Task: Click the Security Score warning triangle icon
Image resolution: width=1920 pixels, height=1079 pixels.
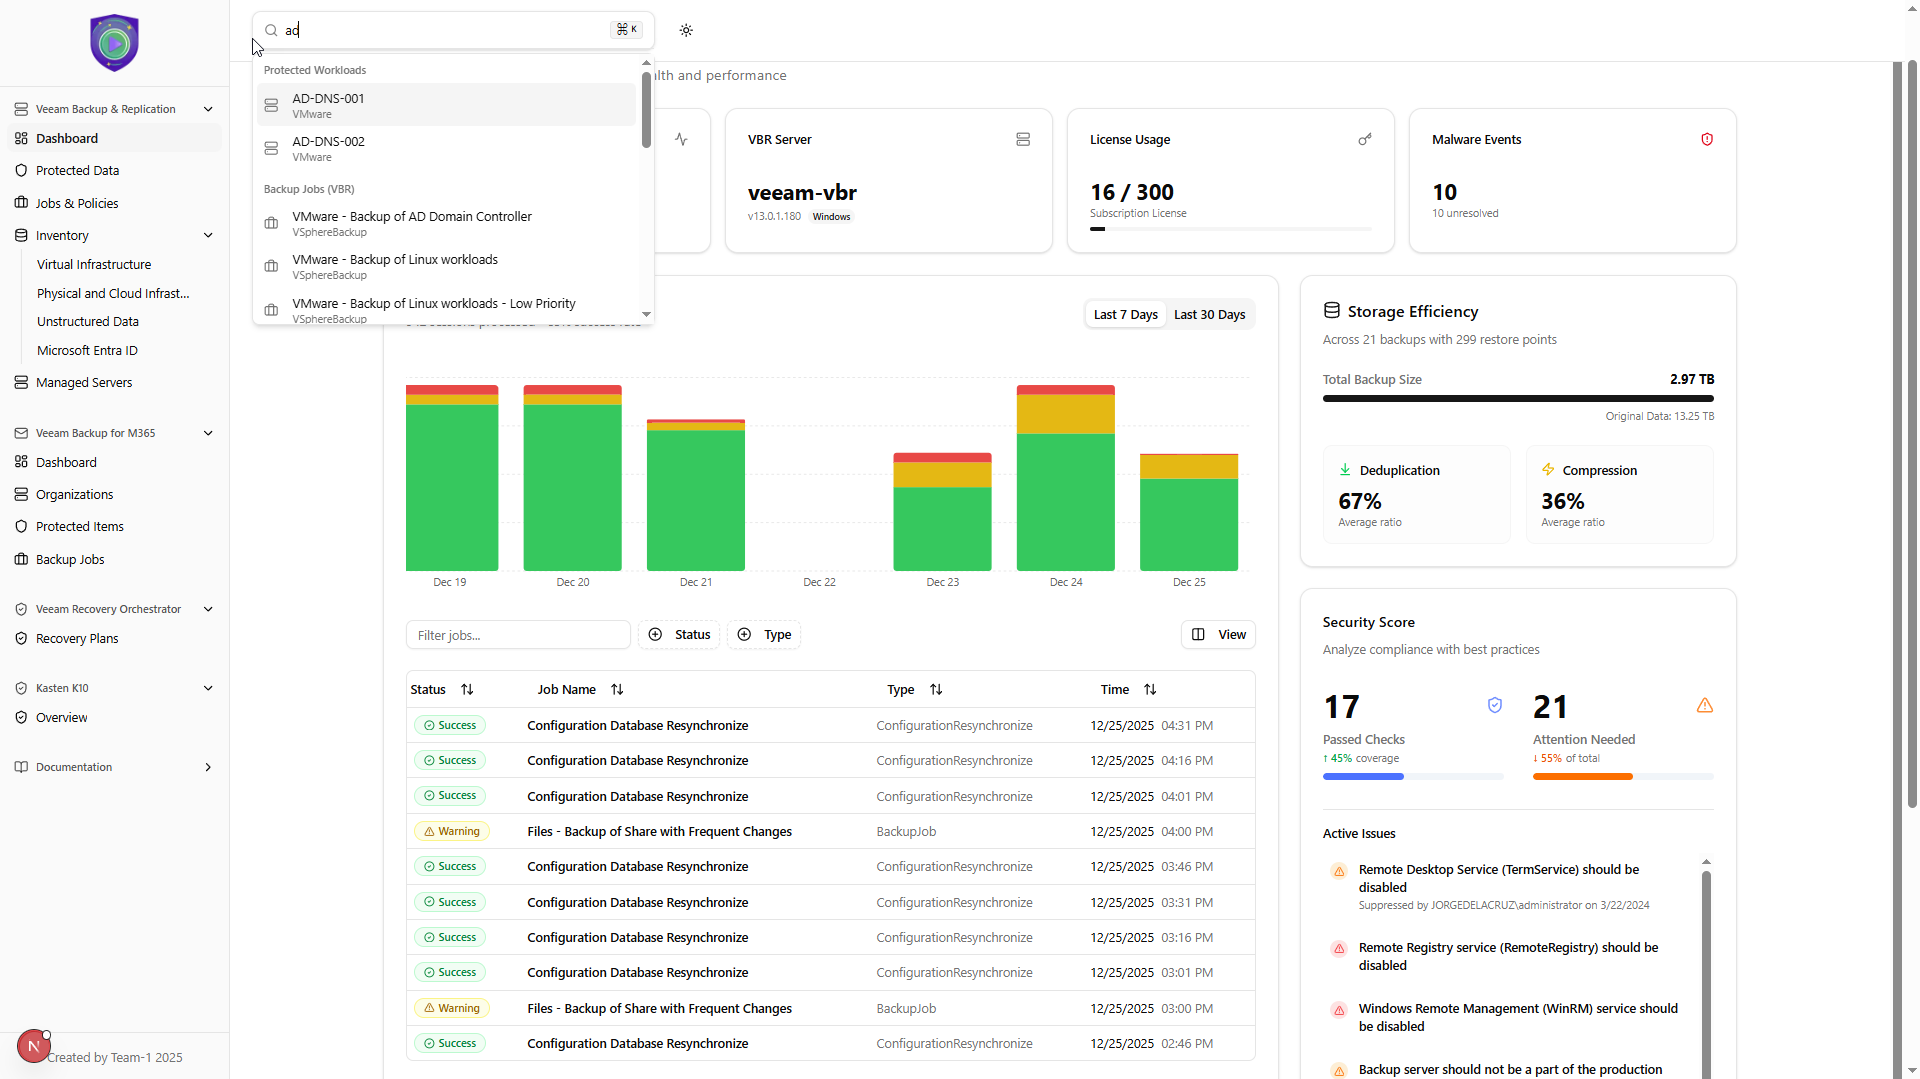Action: [1705, 706]
